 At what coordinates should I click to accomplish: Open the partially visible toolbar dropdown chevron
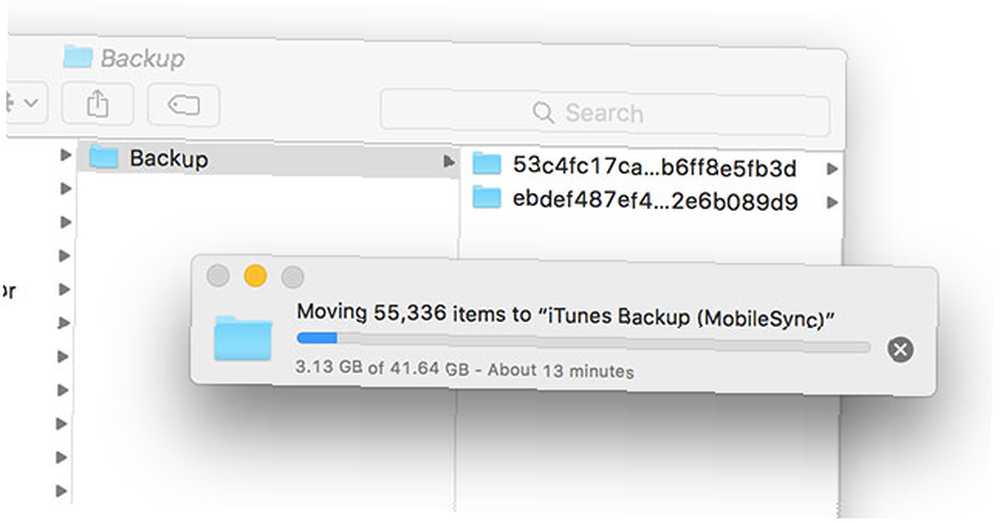[32, 103]
